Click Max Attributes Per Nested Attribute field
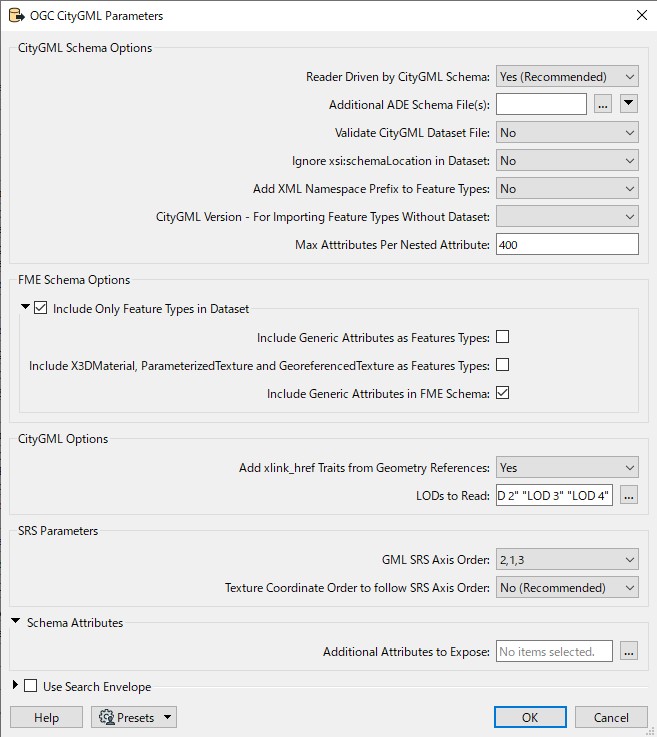The height and width of the screenshot is (737, 657). (x=567, y=244)
